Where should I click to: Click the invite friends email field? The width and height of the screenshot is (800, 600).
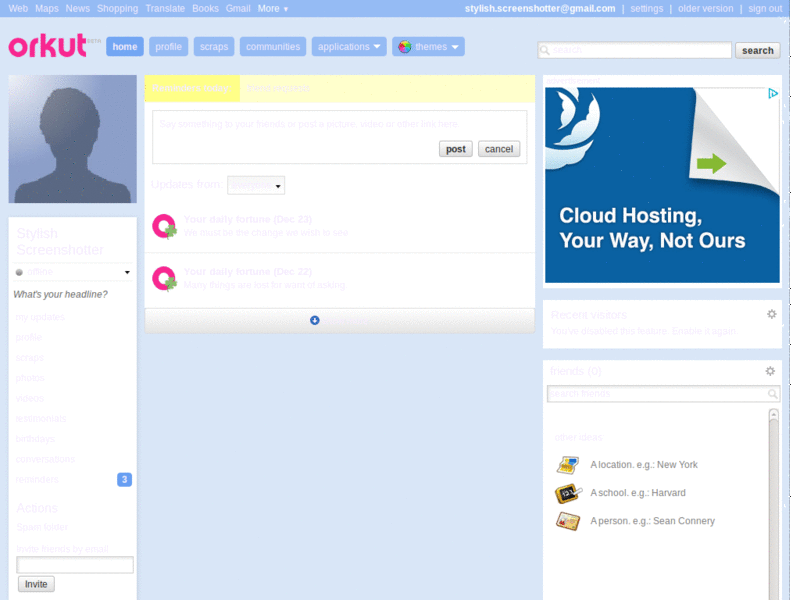75,564
